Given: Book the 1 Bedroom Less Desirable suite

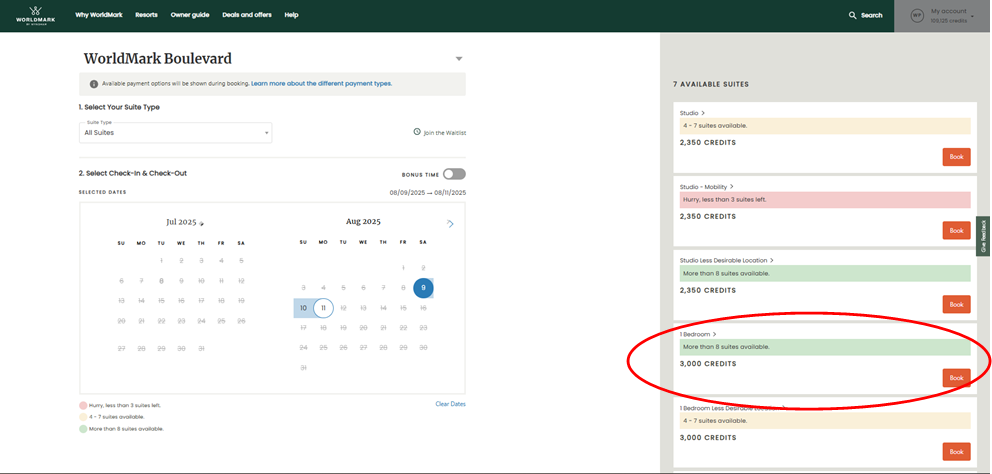Looking at the screenshot, I should (x=956, y=452).
